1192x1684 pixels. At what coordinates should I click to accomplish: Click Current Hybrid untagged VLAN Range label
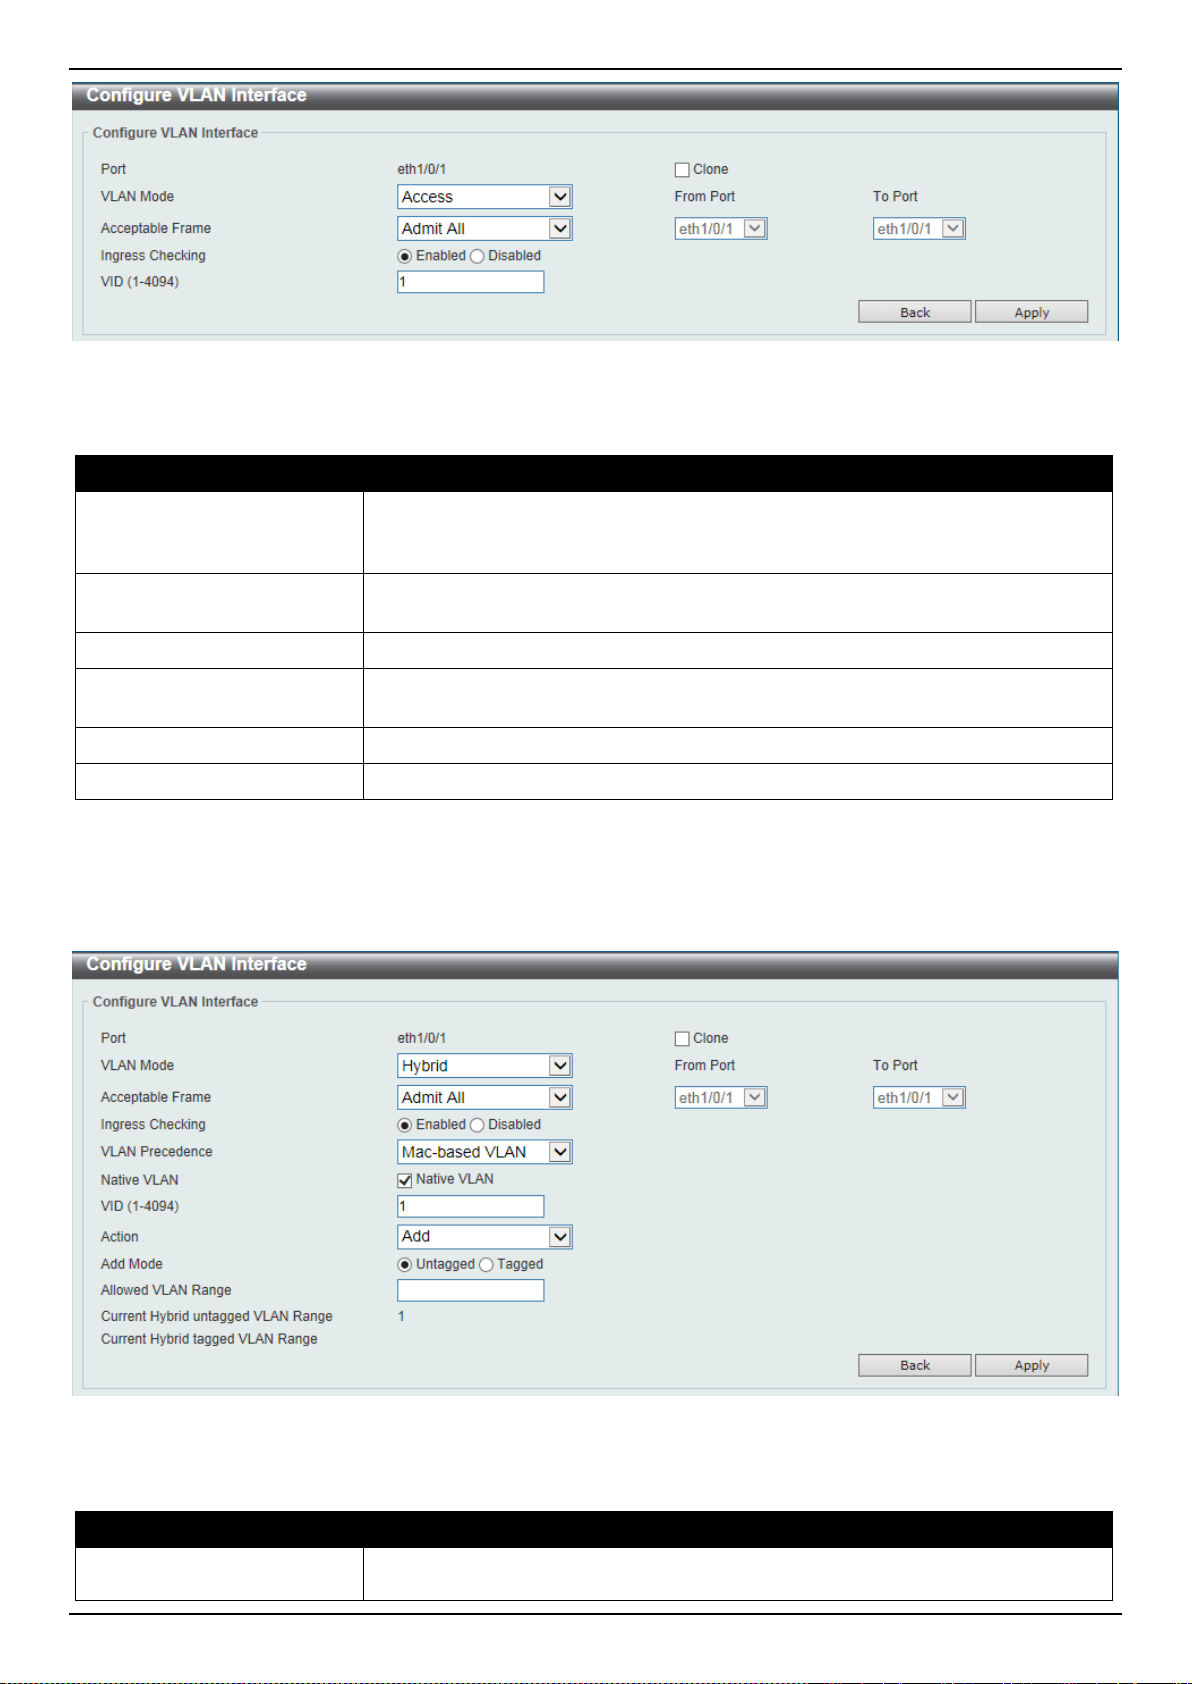pyautogui.click(x=217, y=1316)
